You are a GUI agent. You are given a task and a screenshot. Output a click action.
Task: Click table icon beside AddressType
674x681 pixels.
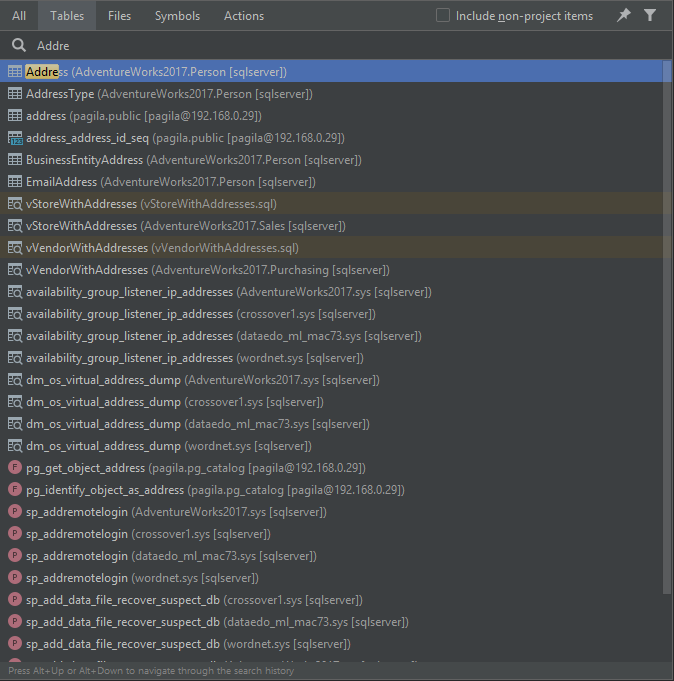pyautogui.click(x=15, y=94)
